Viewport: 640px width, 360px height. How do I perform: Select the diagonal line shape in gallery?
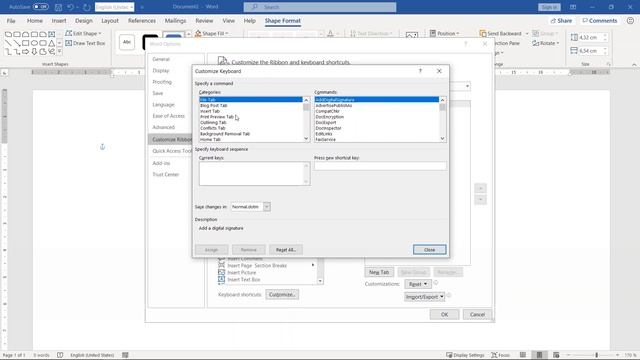click(8, 43)
